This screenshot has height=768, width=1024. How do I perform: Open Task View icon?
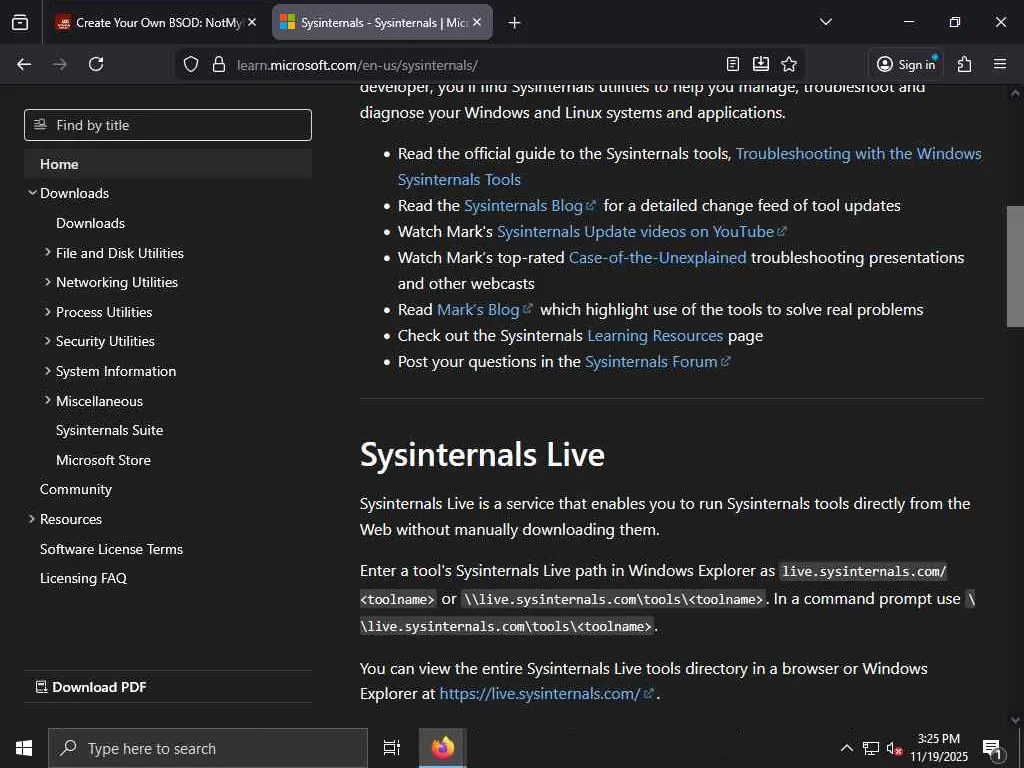point(391,748)
